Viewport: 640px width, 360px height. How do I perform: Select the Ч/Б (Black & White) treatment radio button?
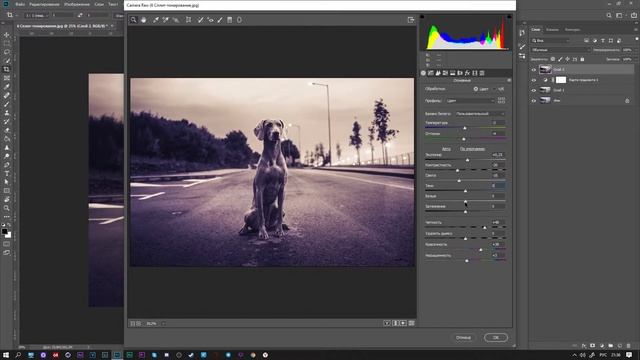point(494,89)
